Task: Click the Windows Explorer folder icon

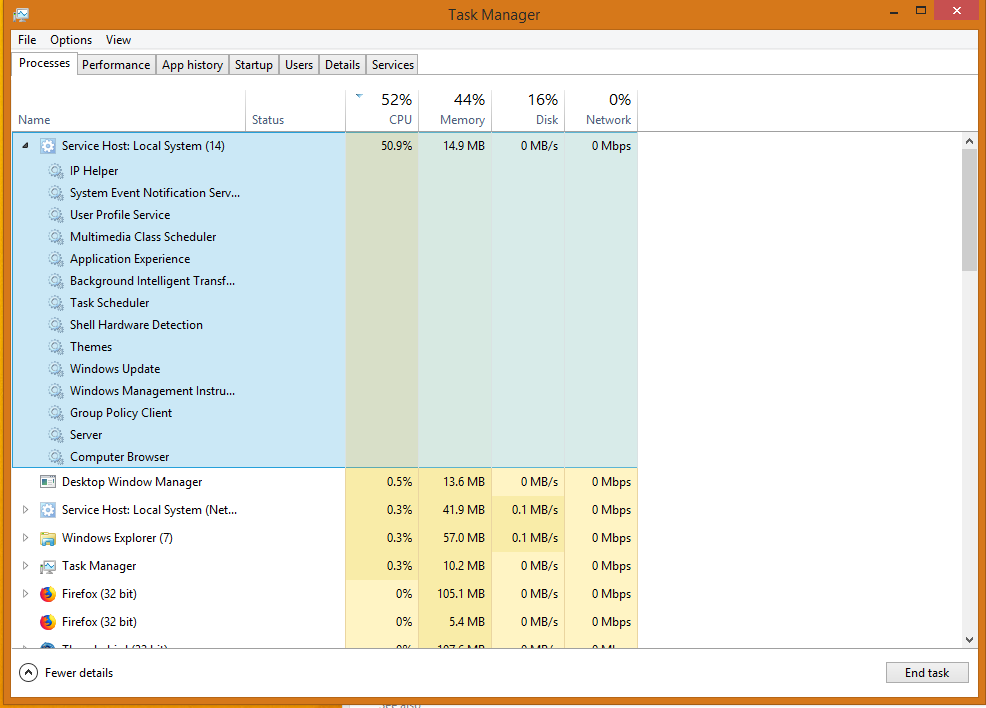Action: pos(47,538)
